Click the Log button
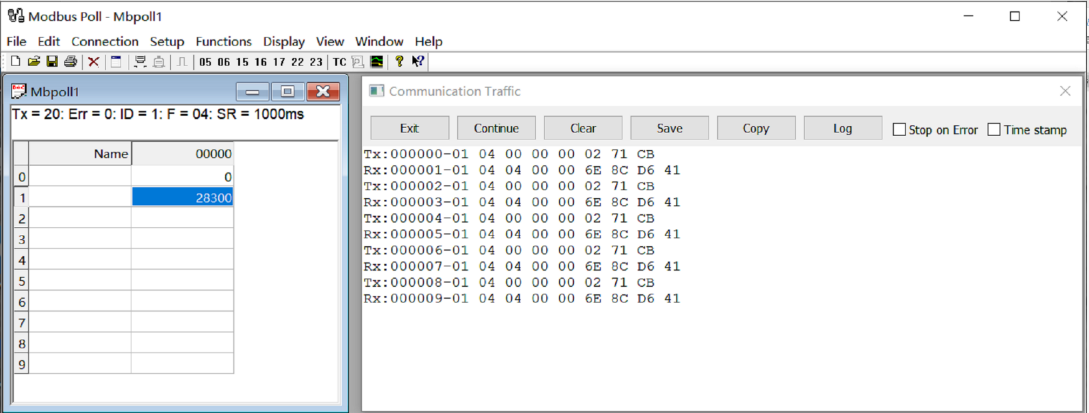The width and height of the screenshot is (1089, 413). coord(842,128)
